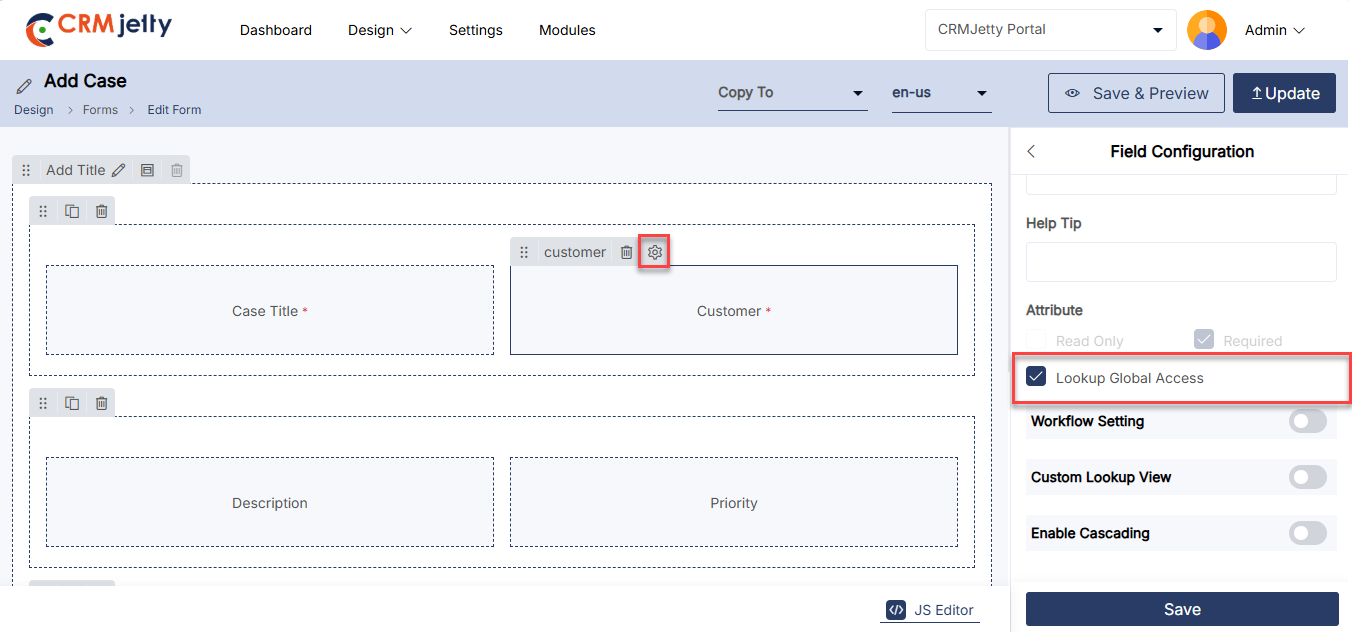The image size is (1352, 632).
Task: Go back using Field Configuration chevron
Action: (1032, 152)
